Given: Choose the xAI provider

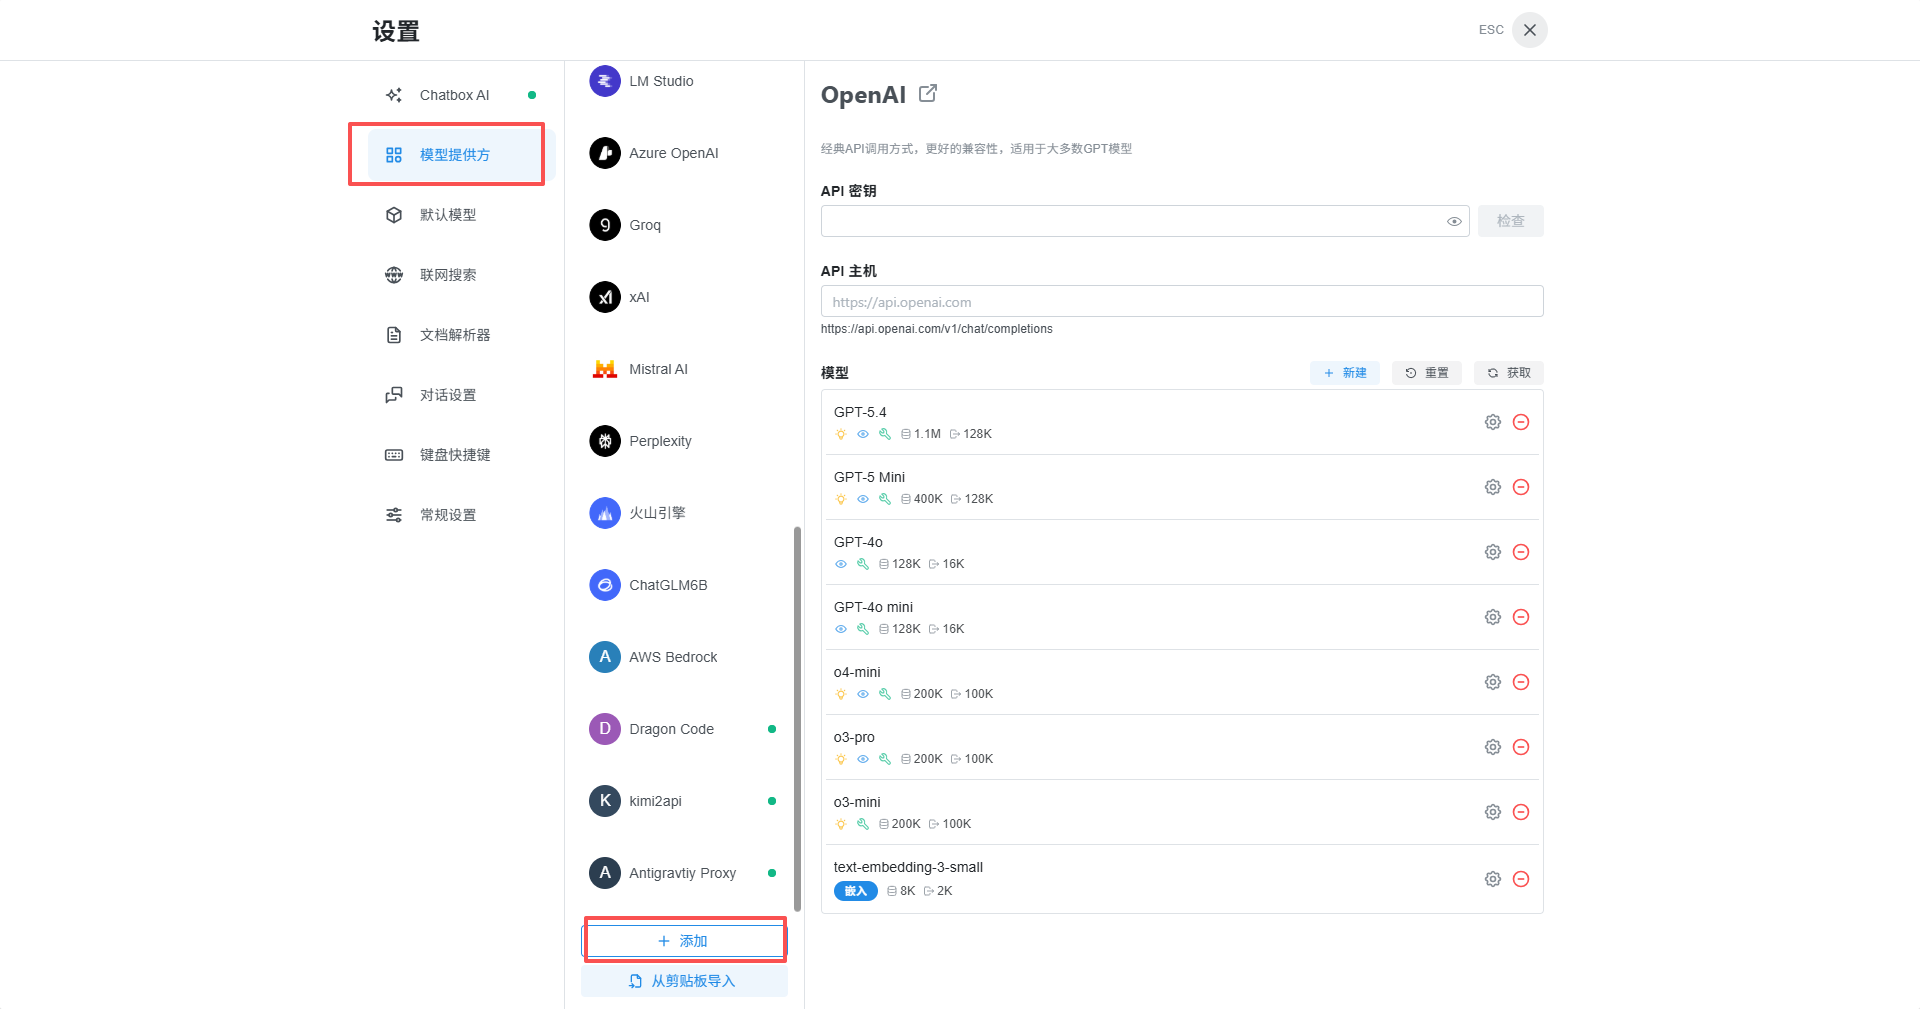Looking at the screenshot, I should point(683,297).
